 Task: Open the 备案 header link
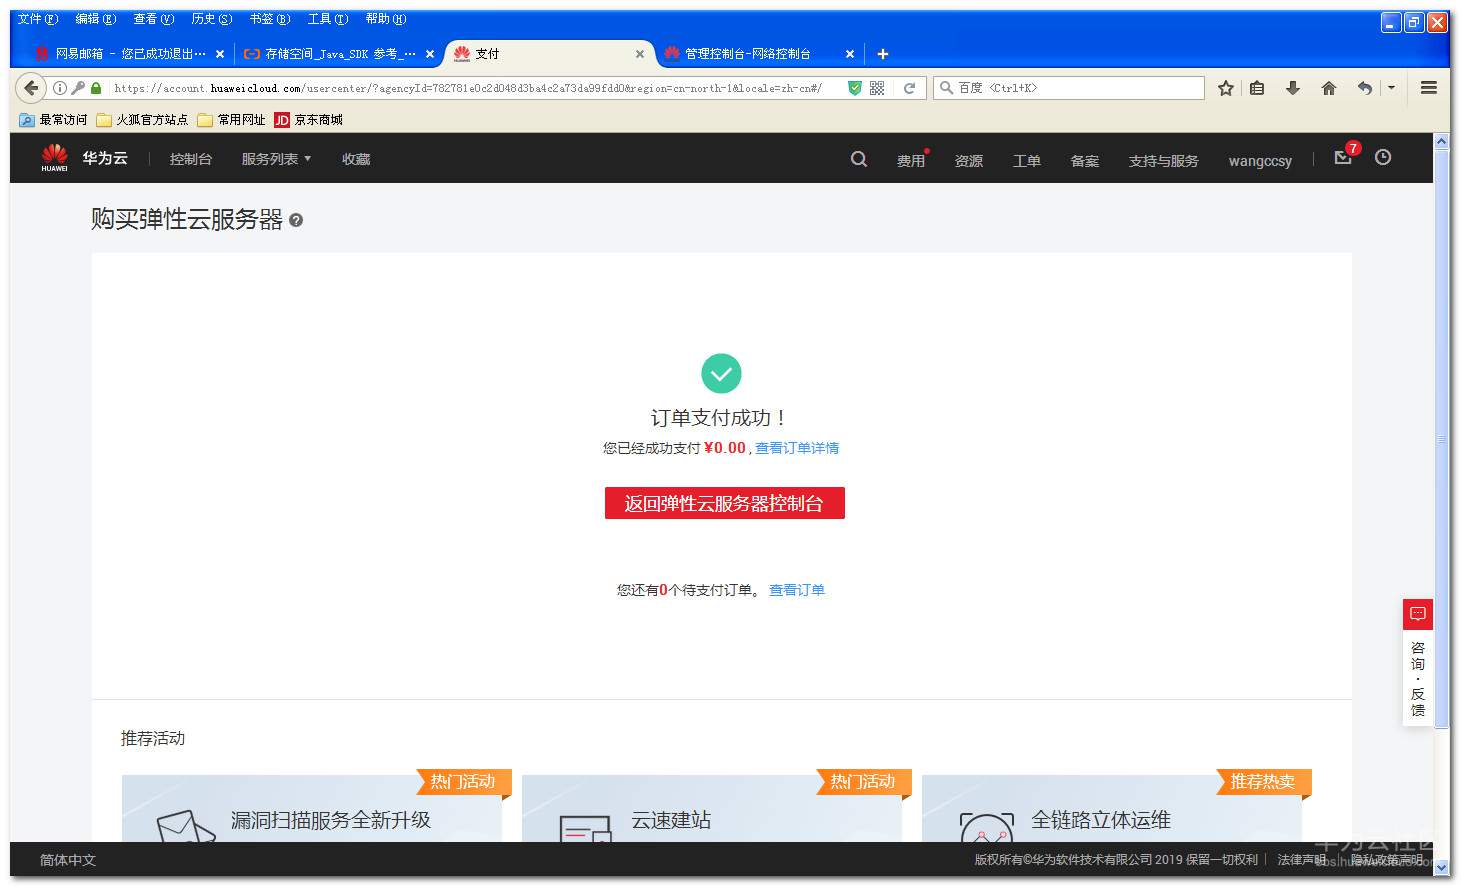coord(1085,161)
